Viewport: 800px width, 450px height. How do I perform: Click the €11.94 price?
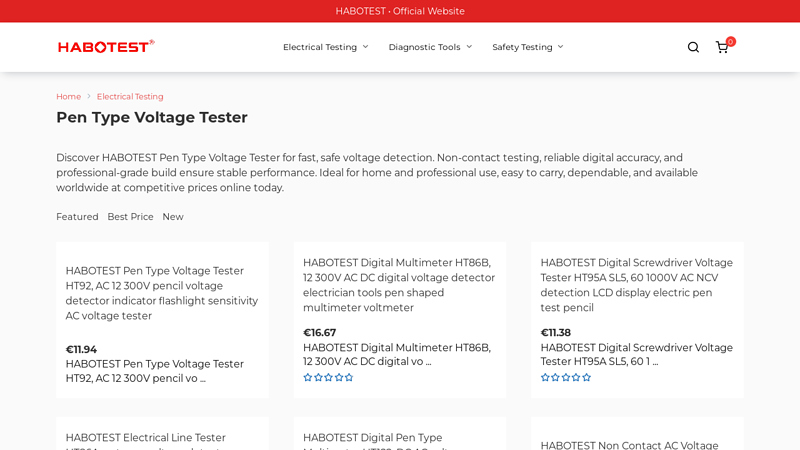[81, 349]
